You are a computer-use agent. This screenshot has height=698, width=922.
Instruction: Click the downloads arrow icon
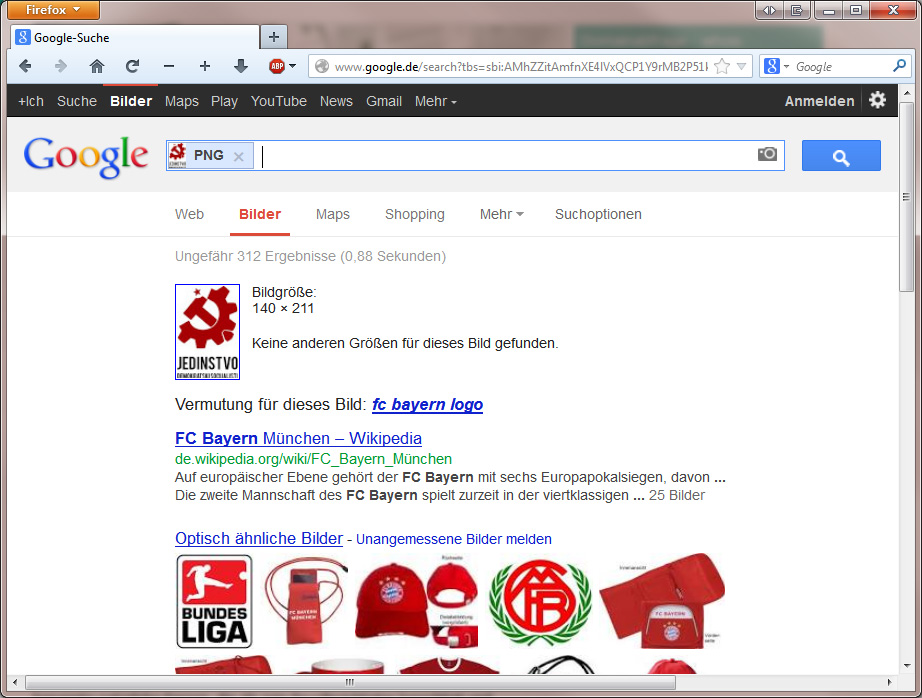point(240,66)
